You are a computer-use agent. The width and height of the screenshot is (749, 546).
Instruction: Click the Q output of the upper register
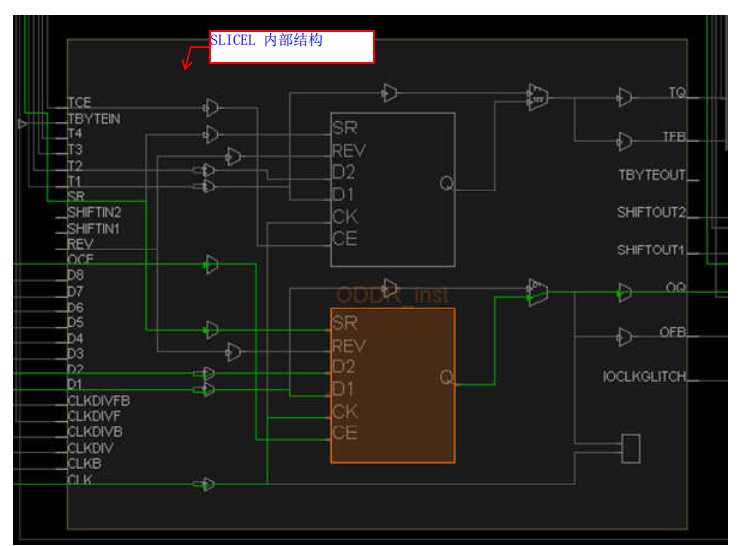pyautogui.click(x=447, y=182)
